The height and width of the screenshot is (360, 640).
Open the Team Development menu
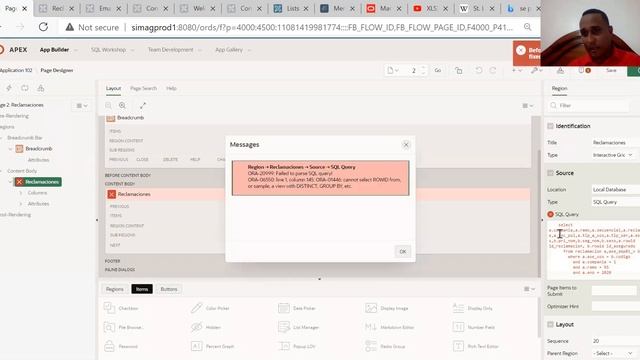point(174,50)
